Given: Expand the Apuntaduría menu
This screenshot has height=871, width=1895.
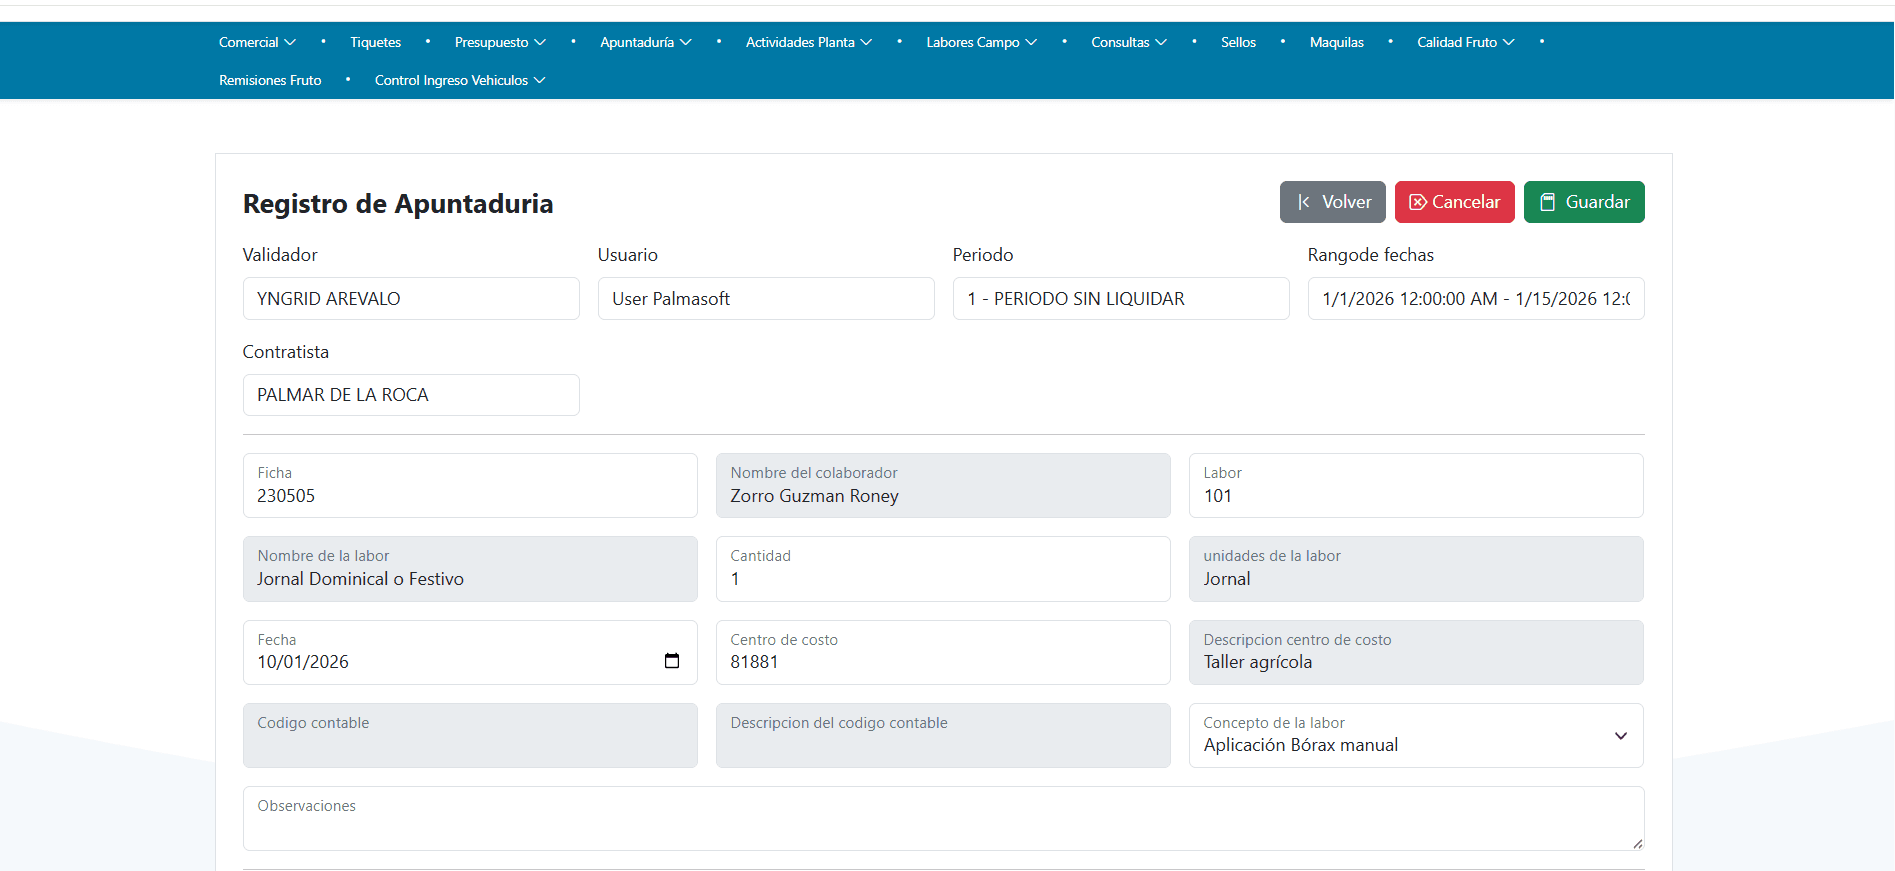Looking at the screenshot, I should (x=645, y=42).
